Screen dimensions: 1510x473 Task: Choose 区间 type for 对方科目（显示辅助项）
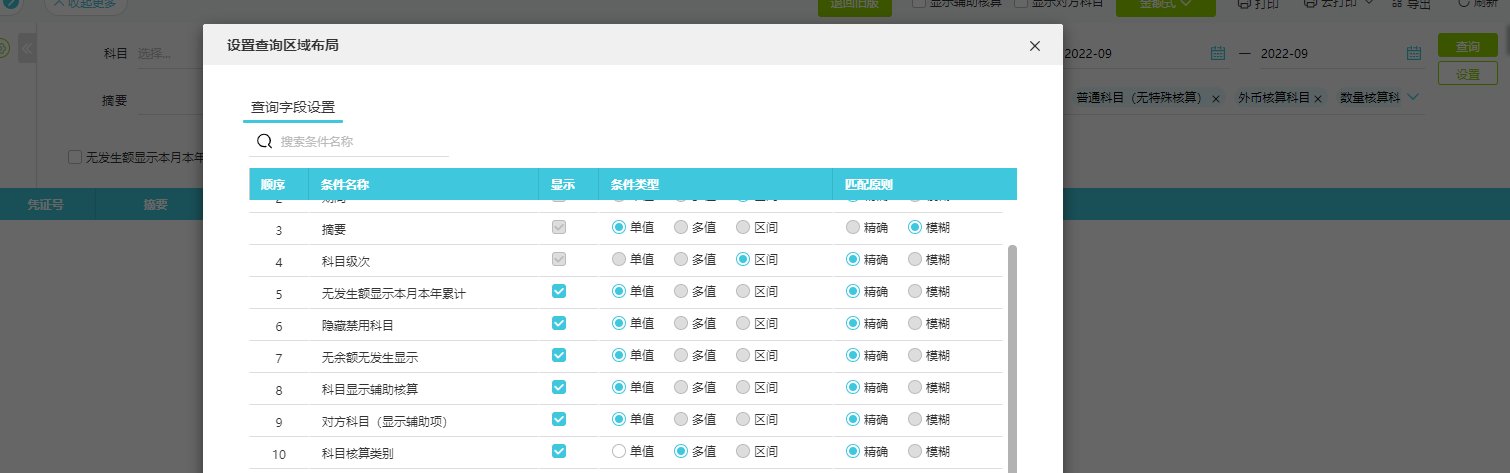point(743,419)
